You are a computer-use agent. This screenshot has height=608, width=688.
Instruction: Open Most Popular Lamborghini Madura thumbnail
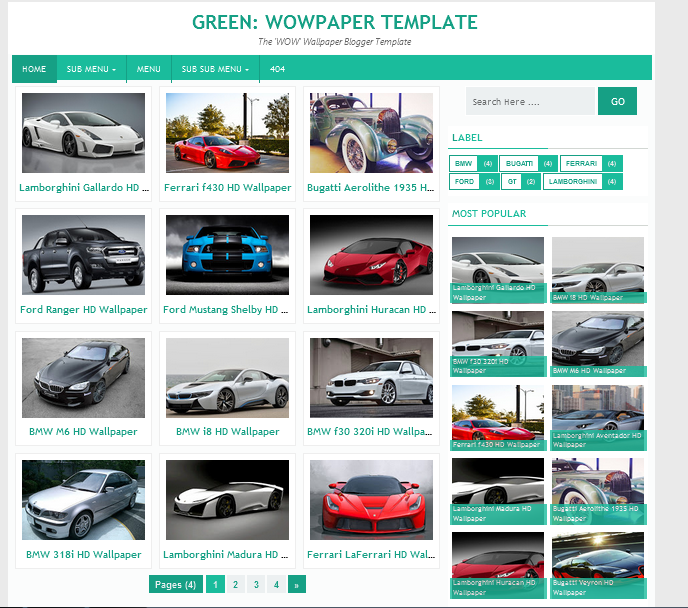498,491
